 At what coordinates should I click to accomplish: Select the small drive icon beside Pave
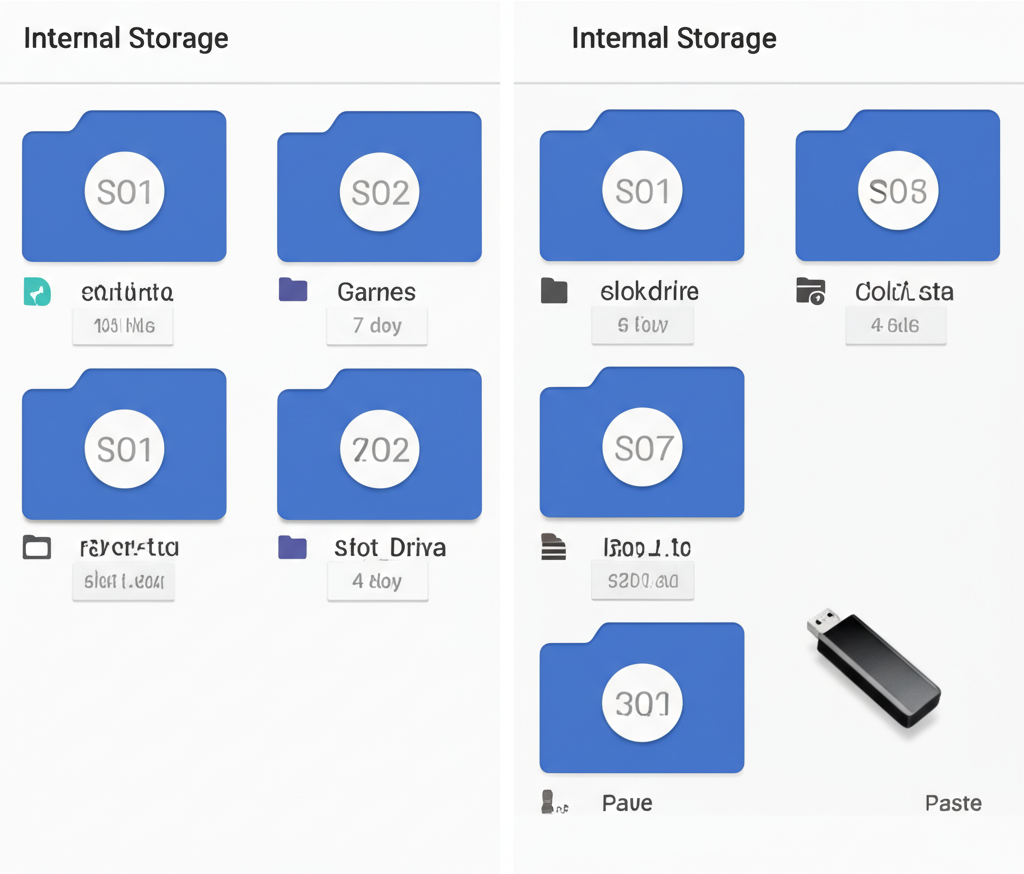(x=548, y=802)
